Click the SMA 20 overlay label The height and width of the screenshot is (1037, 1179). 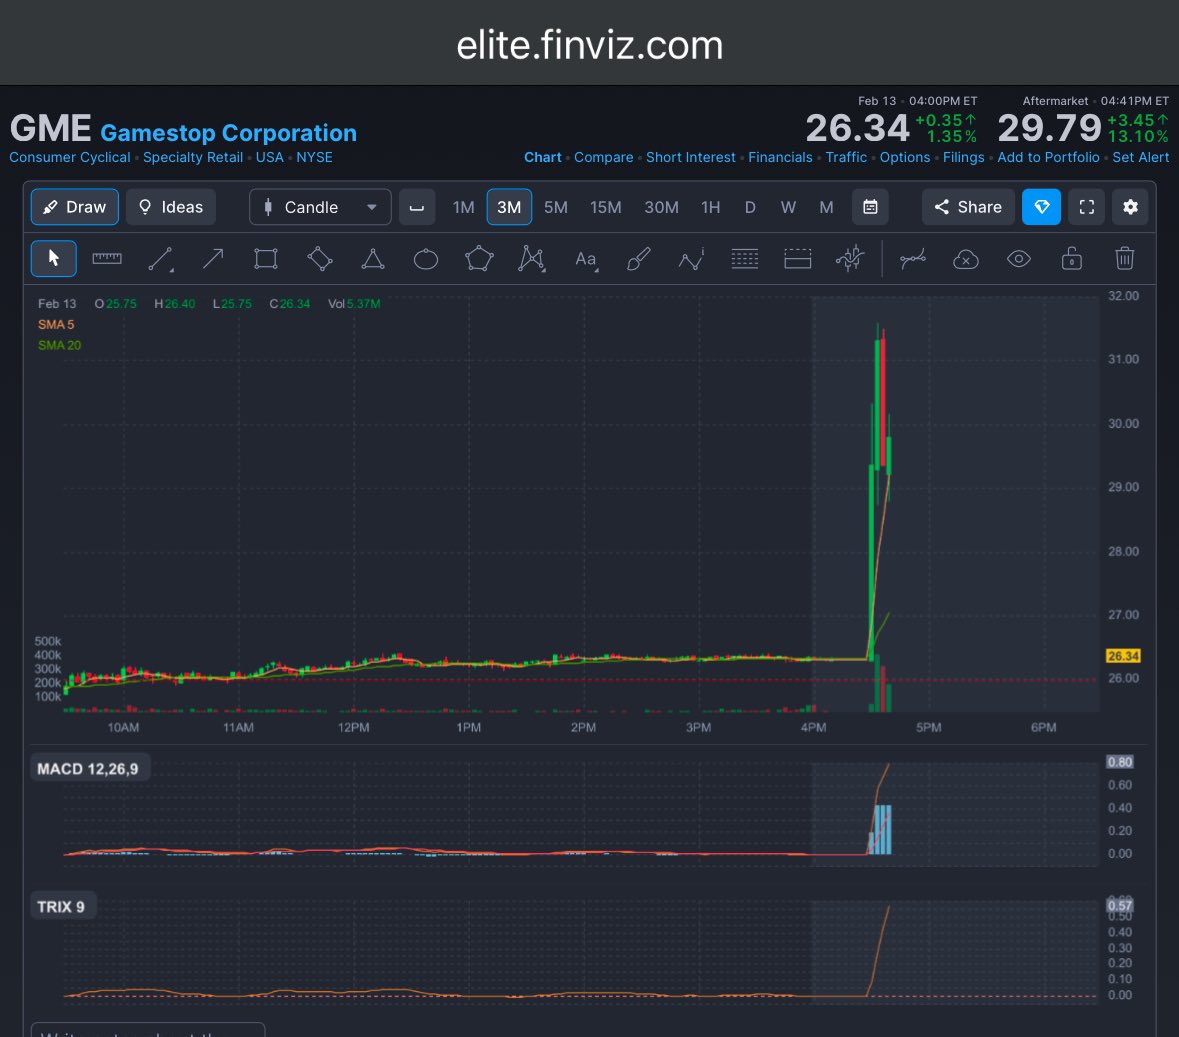pos(59,345)
